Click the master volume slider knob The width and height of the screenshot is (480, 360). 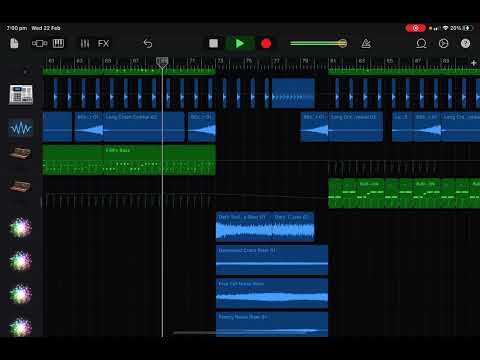click(x=342, y=43)
